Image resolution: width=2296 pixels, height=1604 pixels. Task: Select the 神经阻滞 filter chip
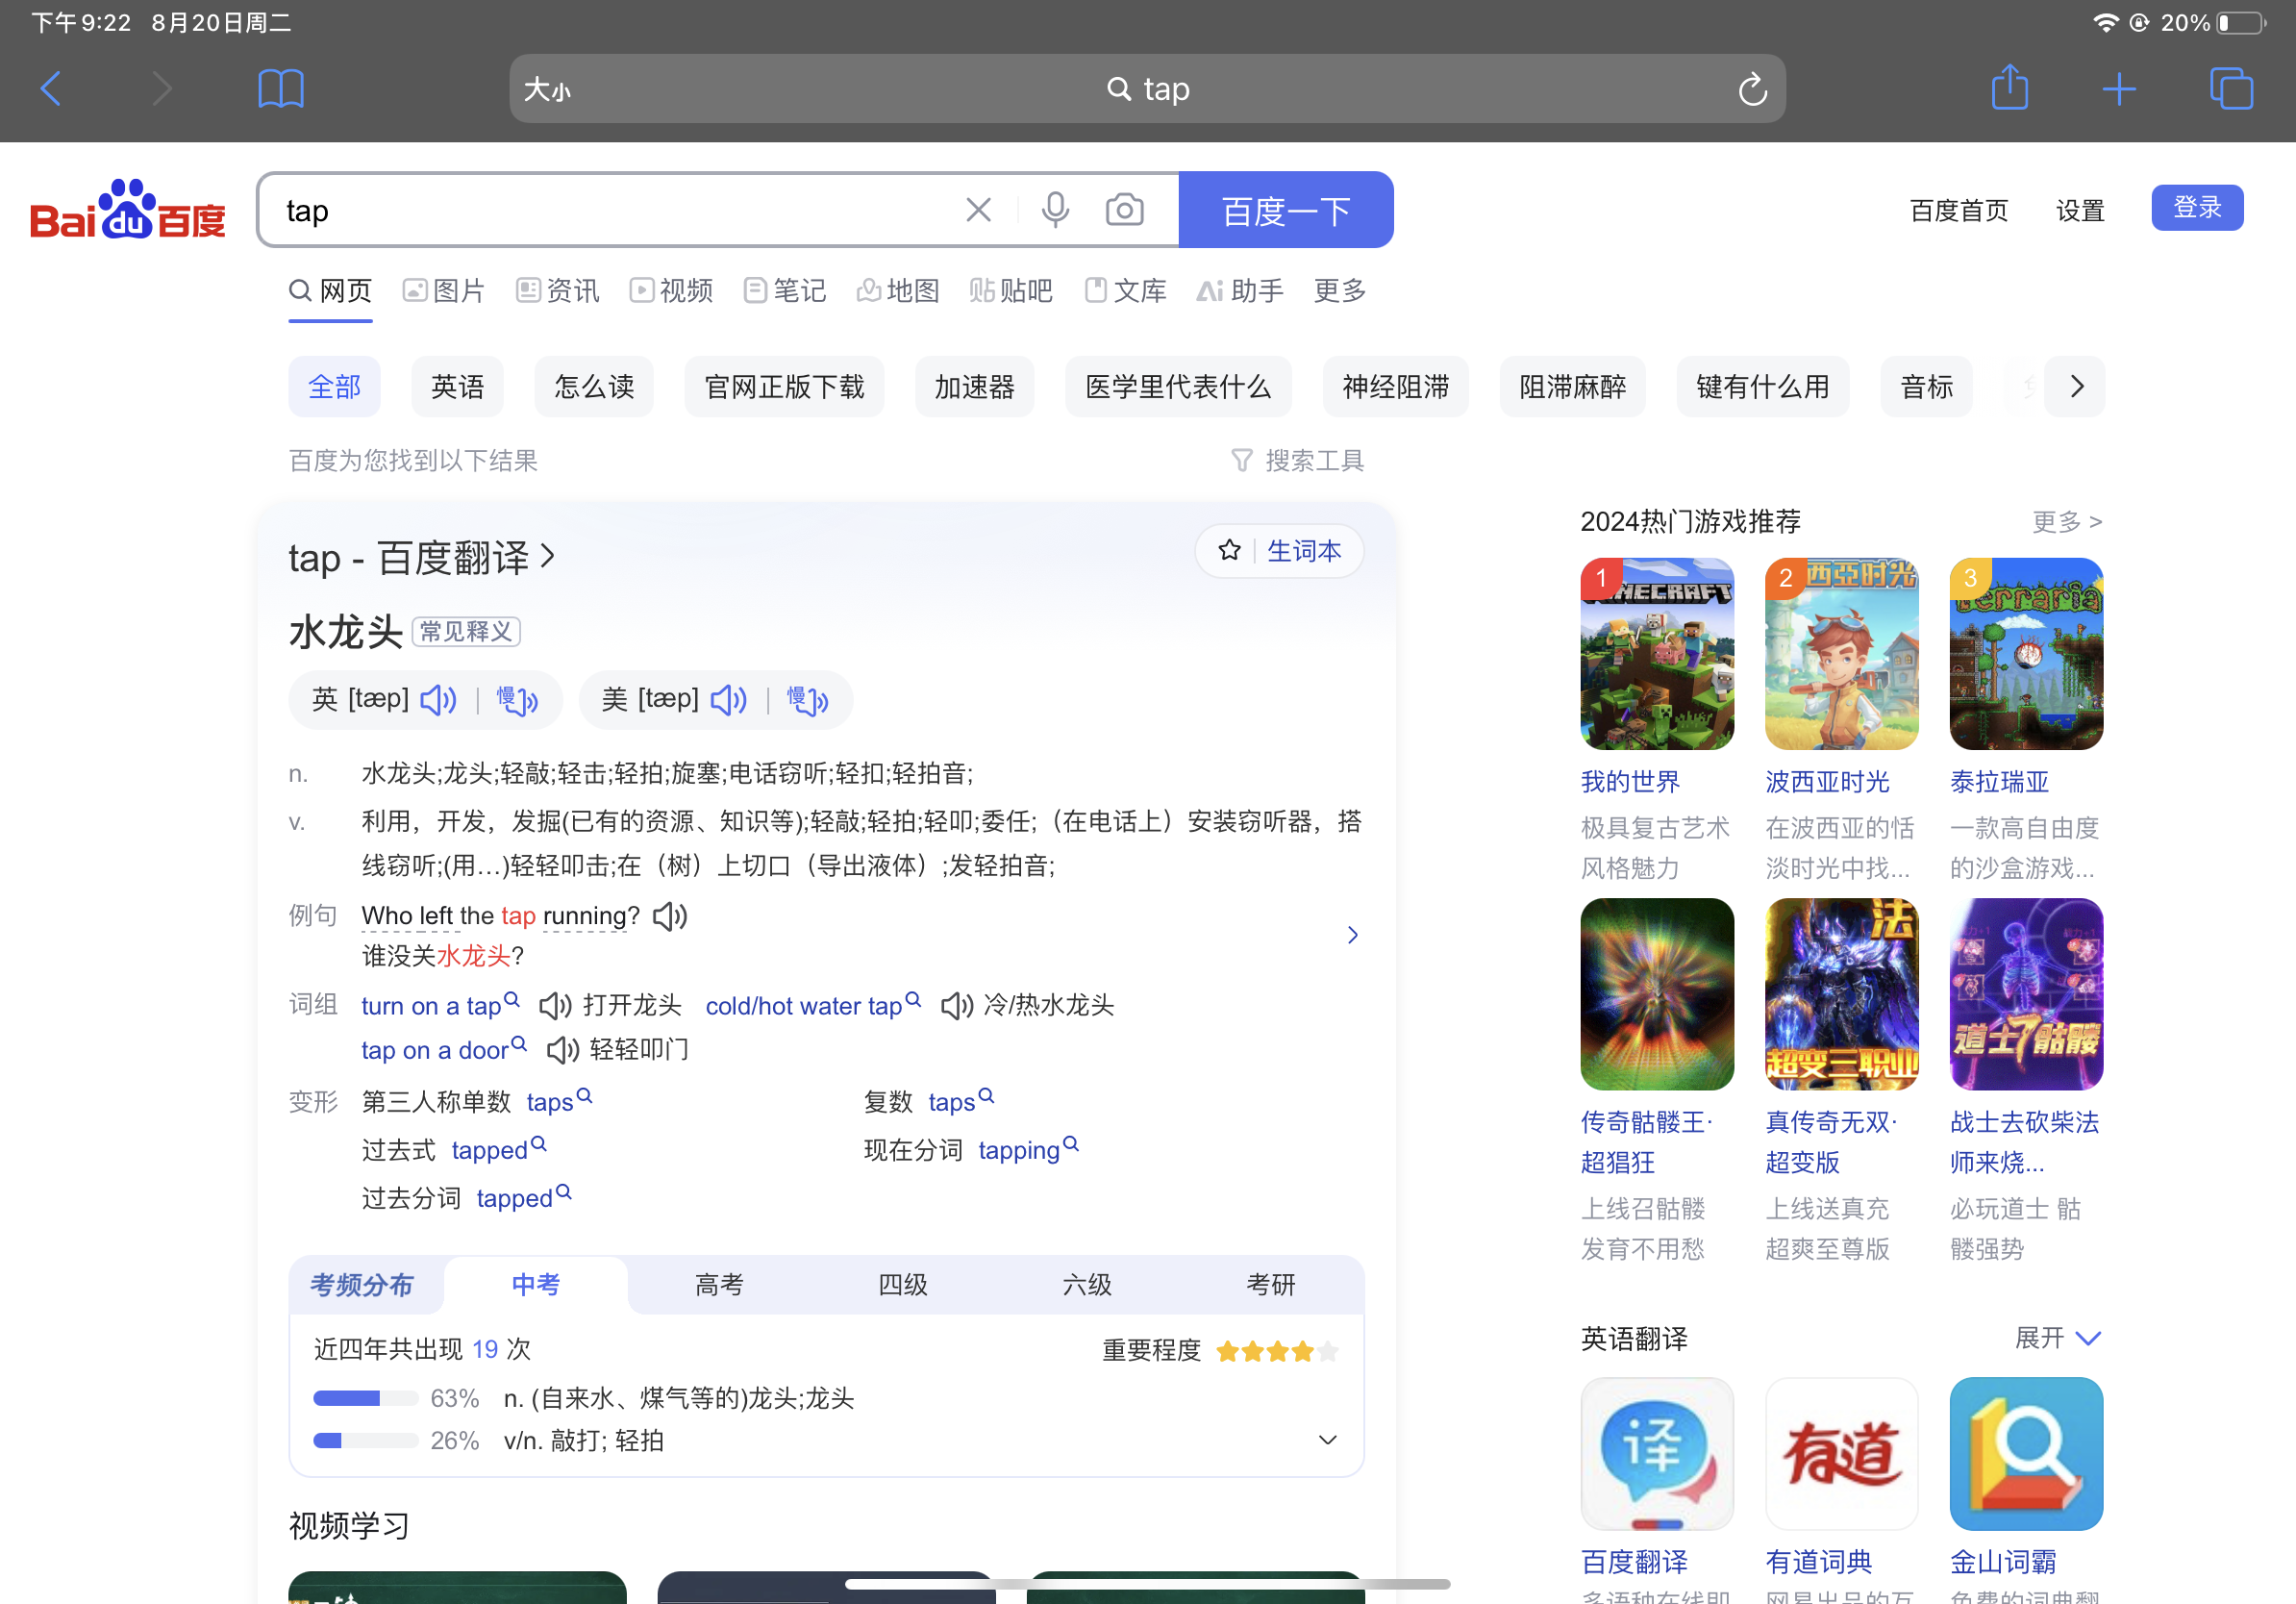(1396, 386)
